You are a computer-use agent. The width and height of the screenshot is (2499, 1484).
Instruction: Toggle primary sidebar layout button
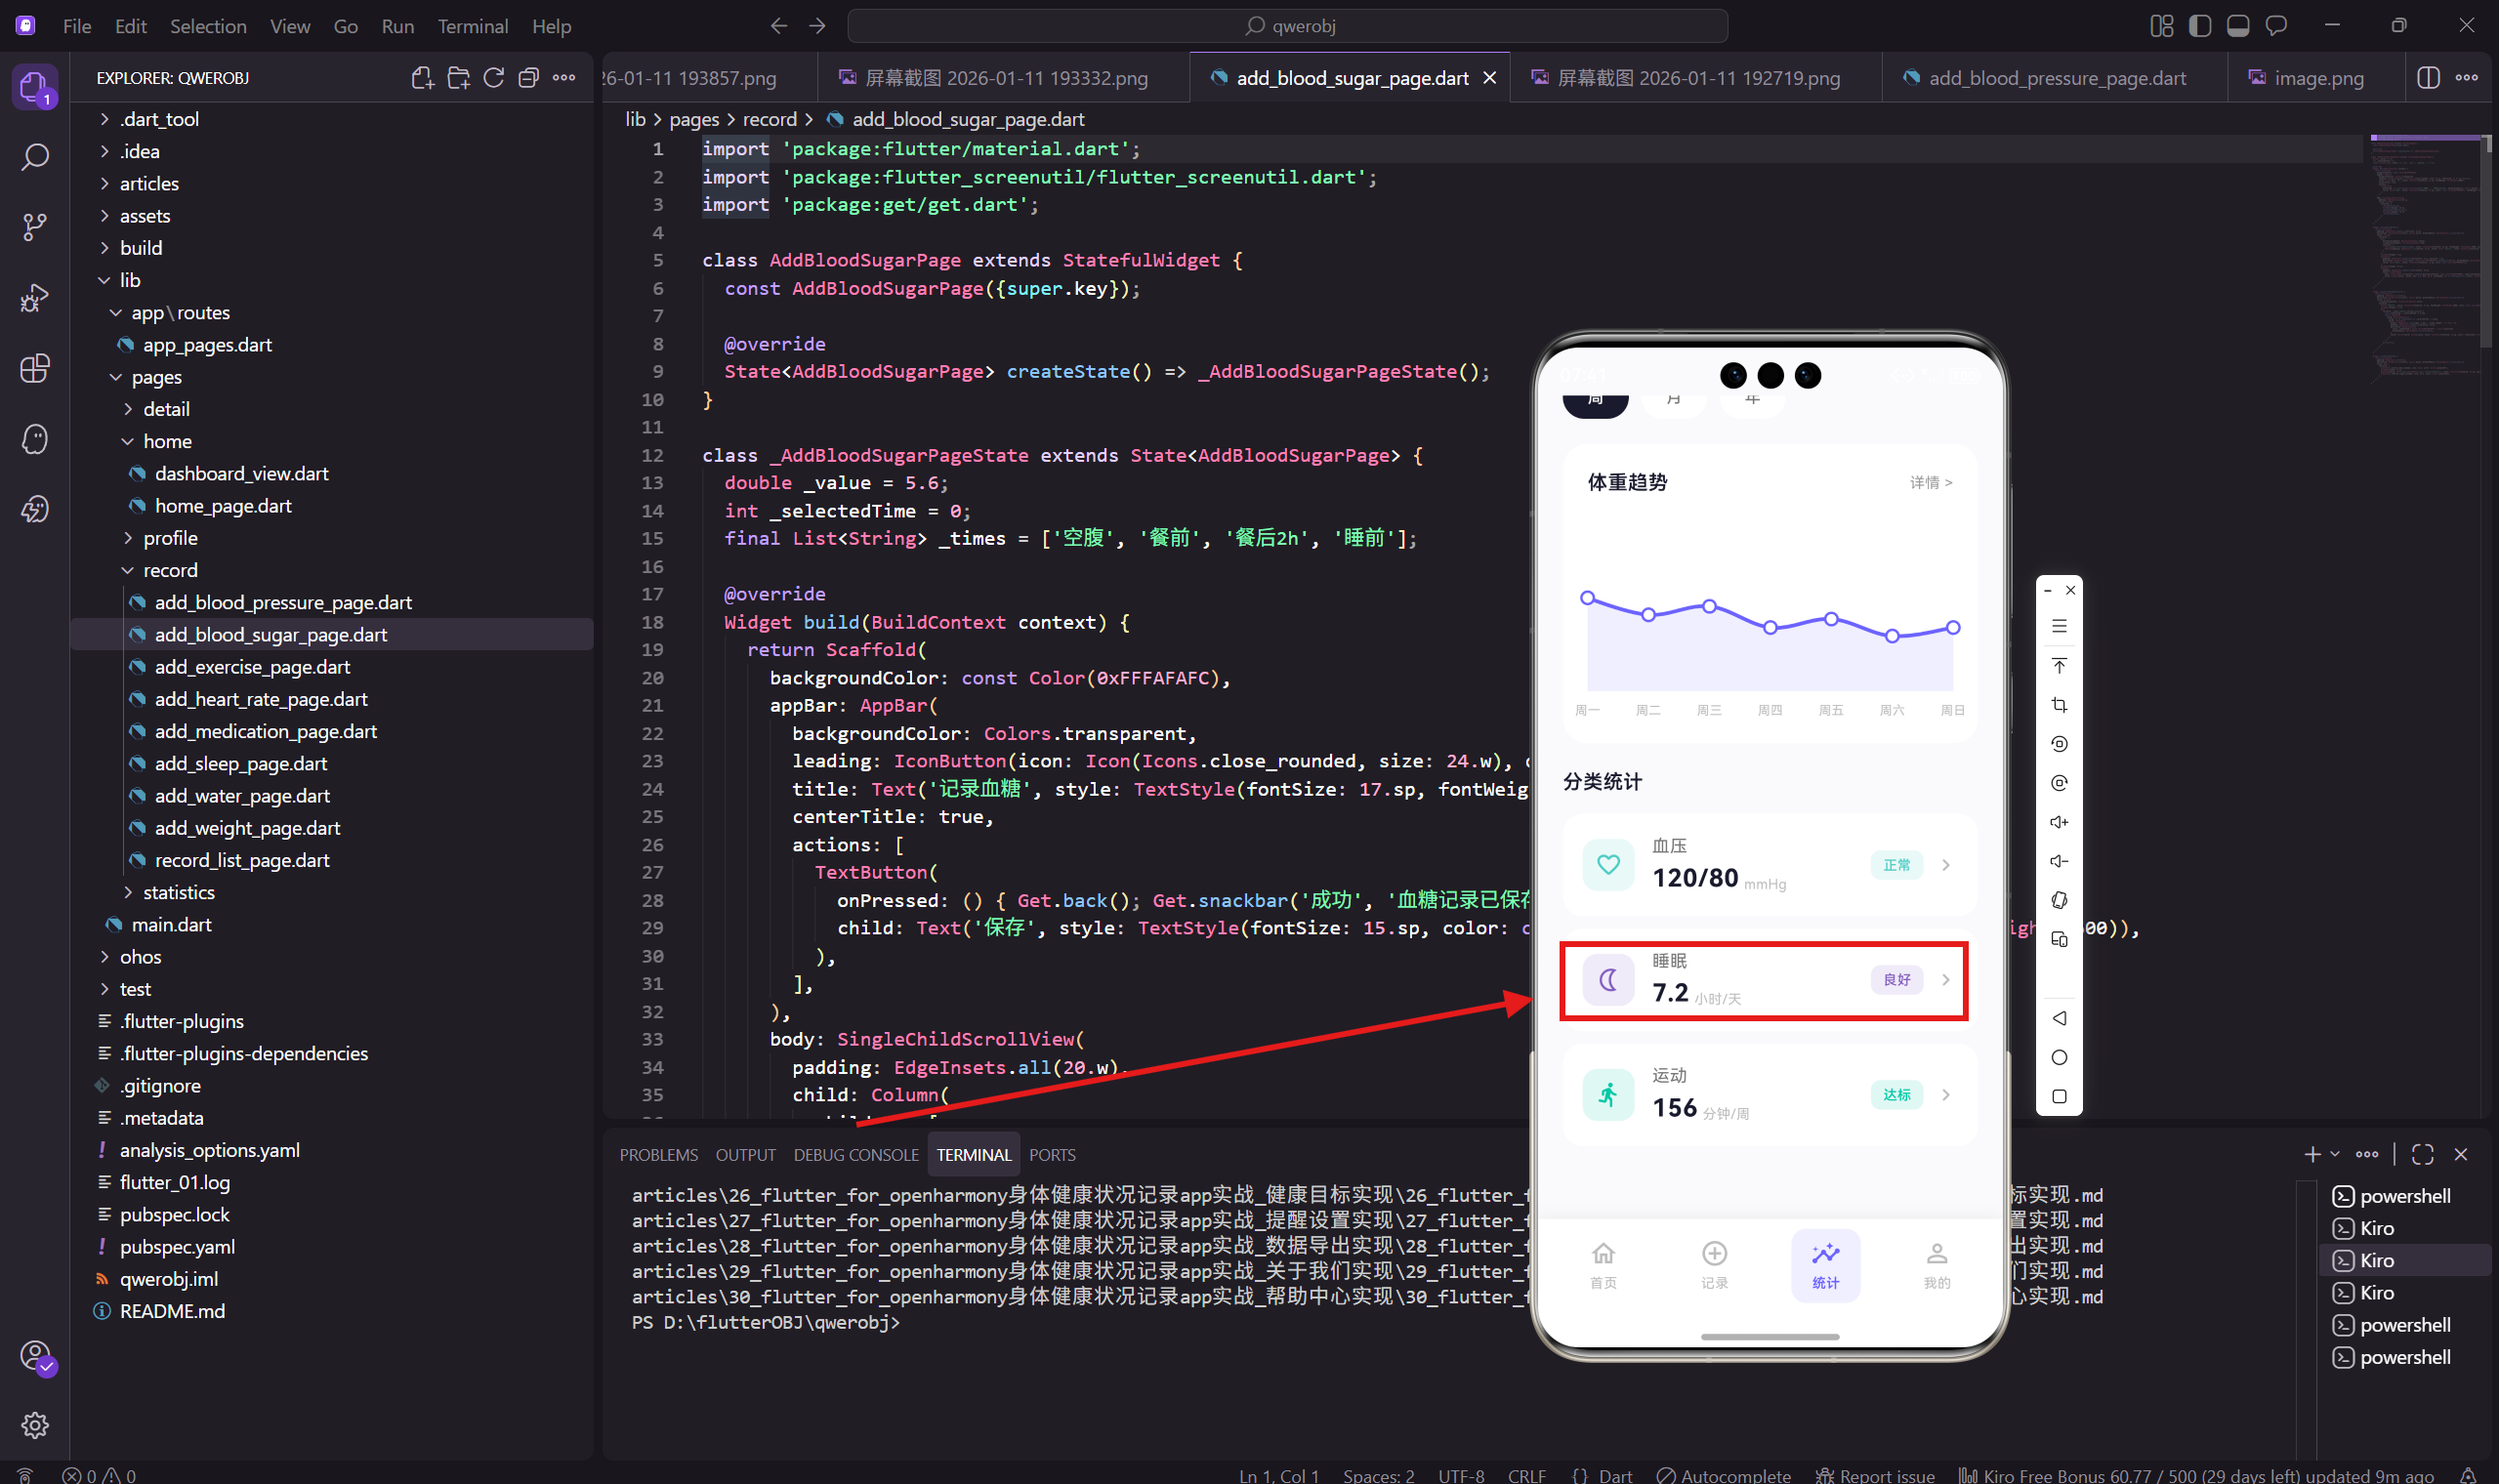pos(2199,26)
